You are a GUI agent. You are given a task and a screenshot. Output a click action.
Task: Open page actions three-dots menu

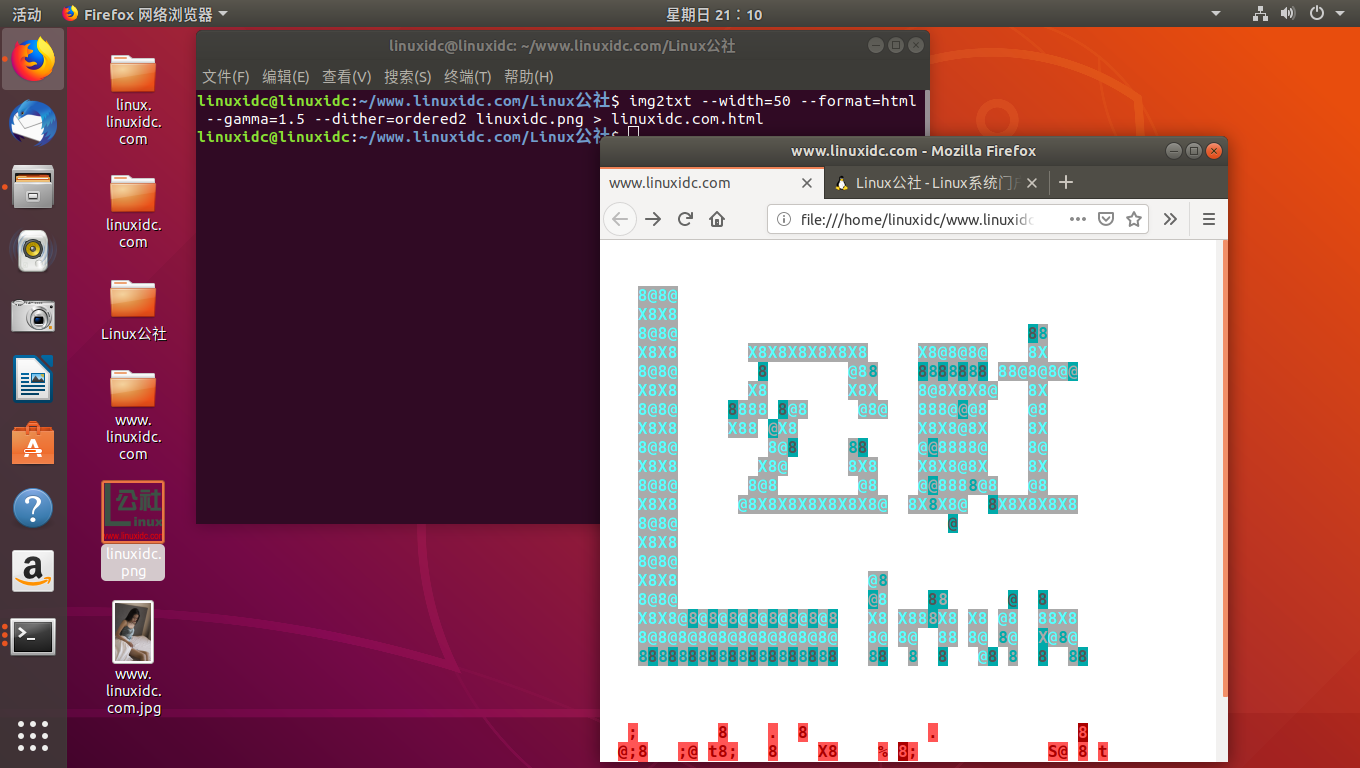1077,219
